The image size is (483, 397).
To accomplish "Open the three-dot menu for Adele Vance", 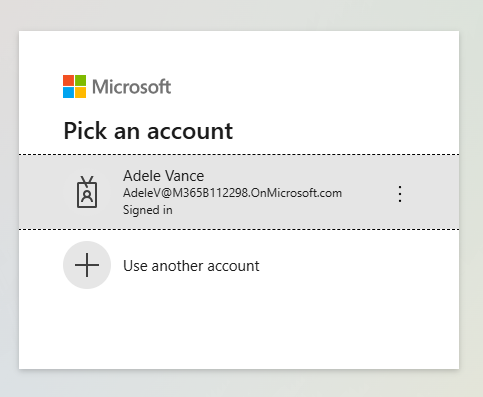I will click(x=400, y=194).
